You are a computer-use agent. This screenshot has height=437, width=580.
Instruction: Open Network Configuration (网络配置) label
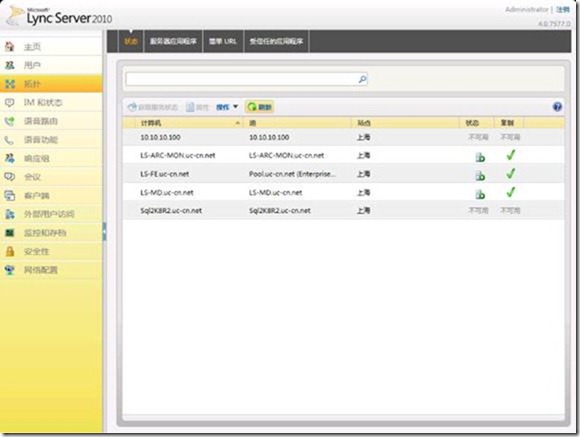[x=41, y=270]
